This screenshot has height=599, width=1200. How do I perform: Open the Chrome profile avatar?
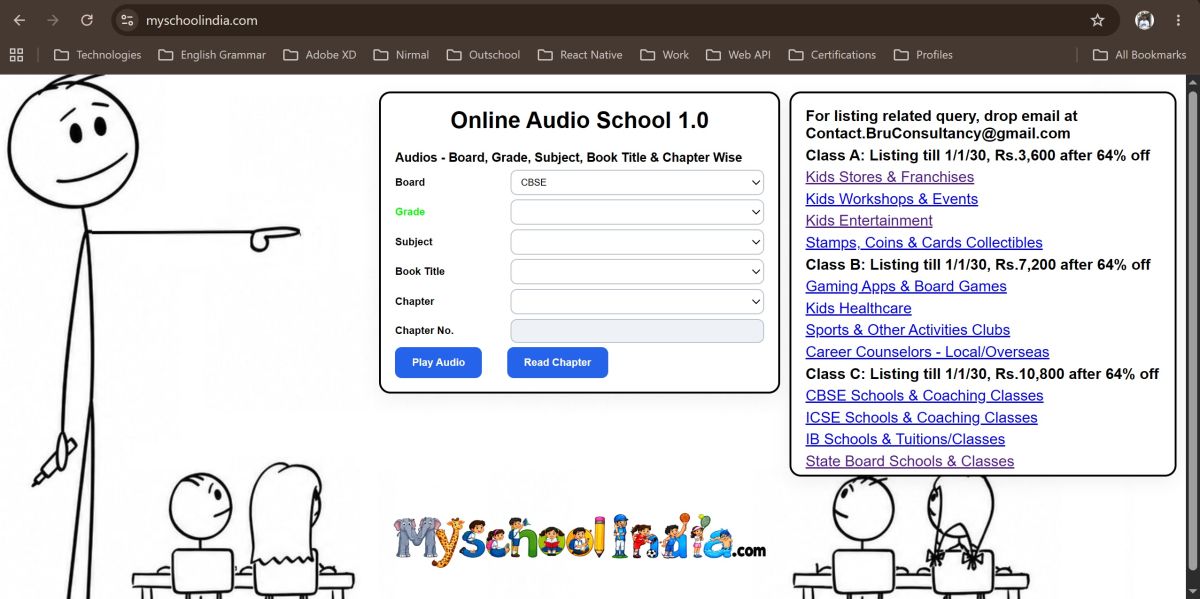[x=1145, y=20]
